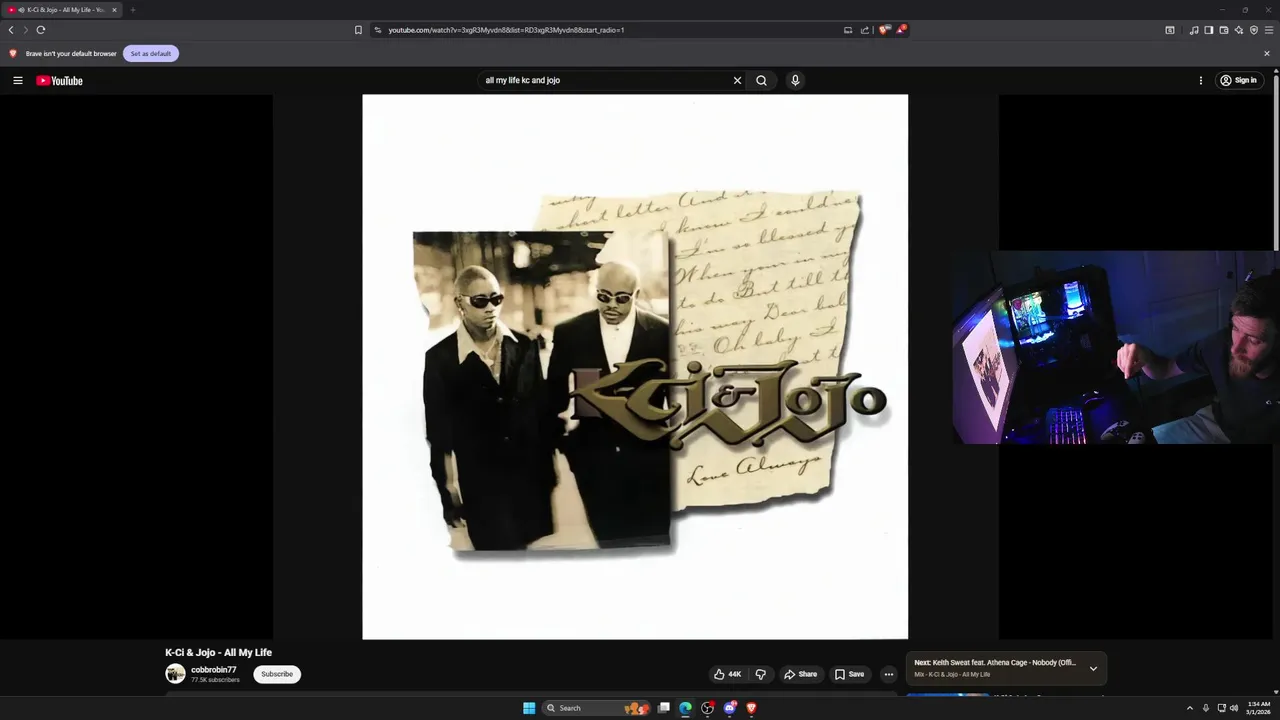
Task: Open the Brave Wallet icon
Action: [x=1223, y=30]
